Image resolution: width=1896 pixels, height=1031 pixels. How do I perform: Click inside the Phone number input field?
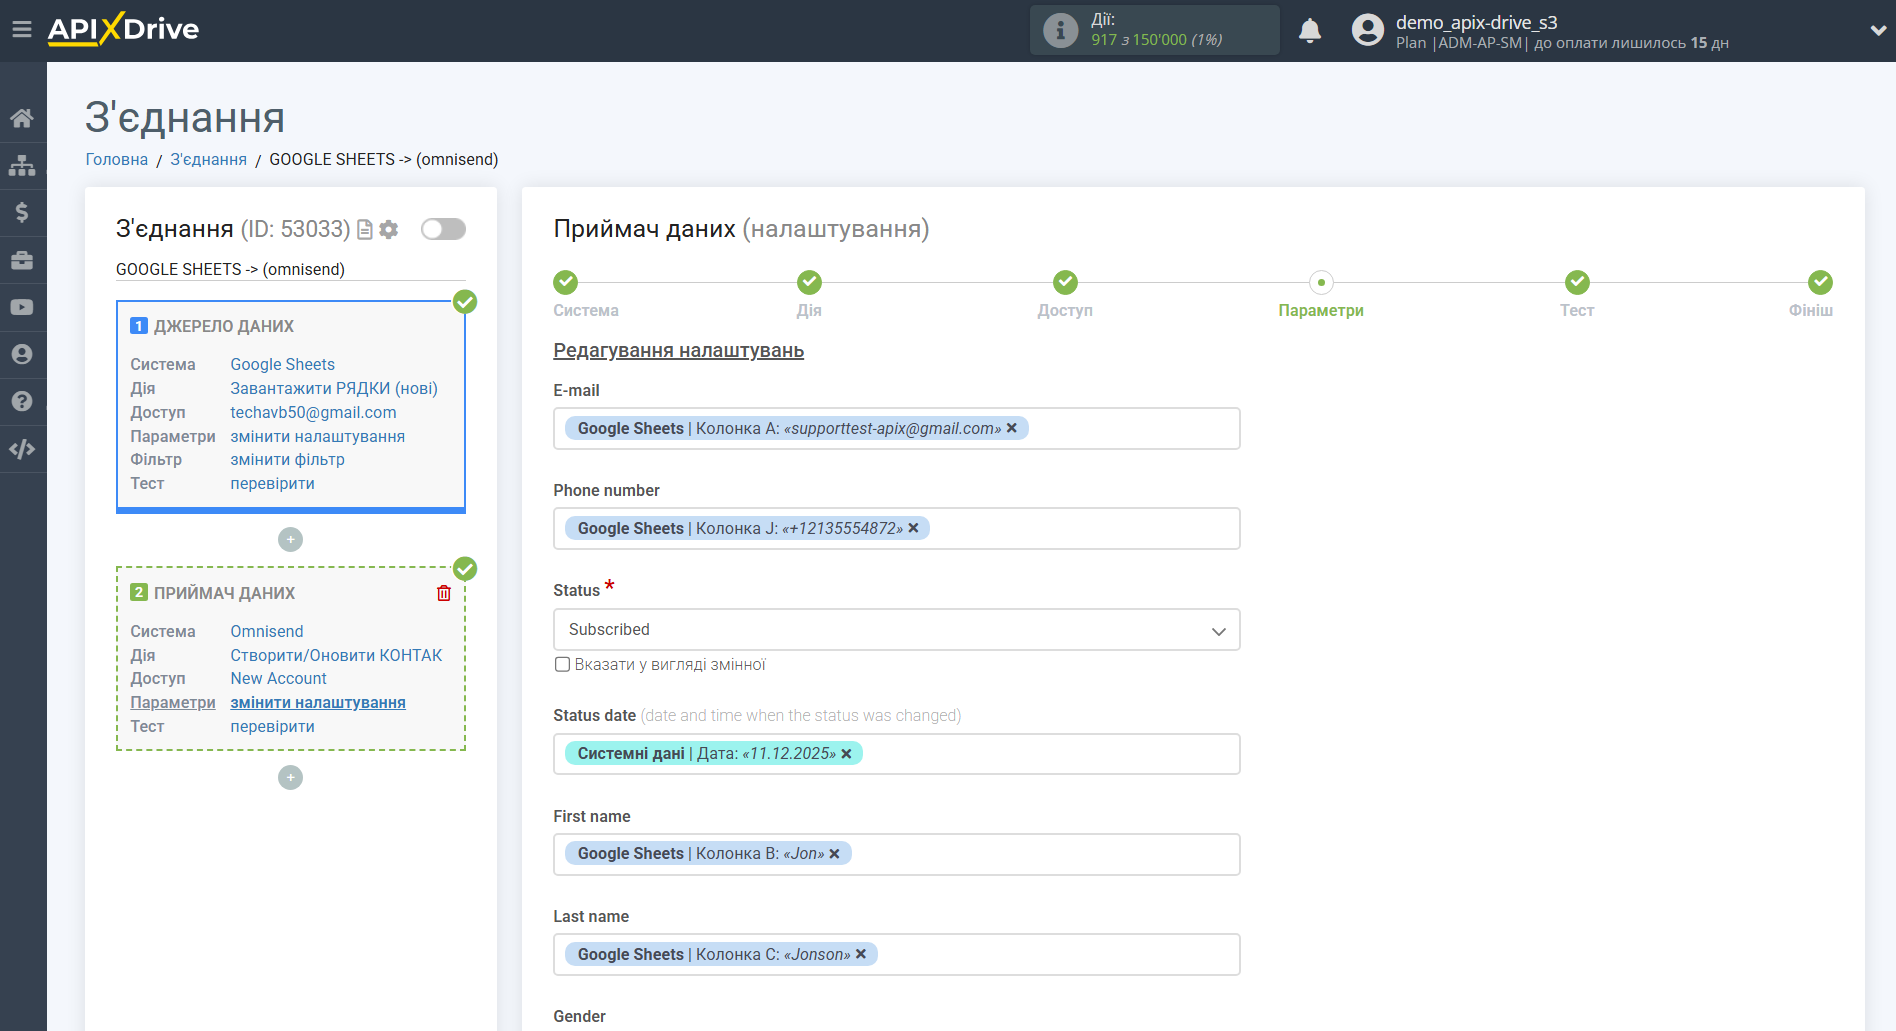(x=1080, y=529)
